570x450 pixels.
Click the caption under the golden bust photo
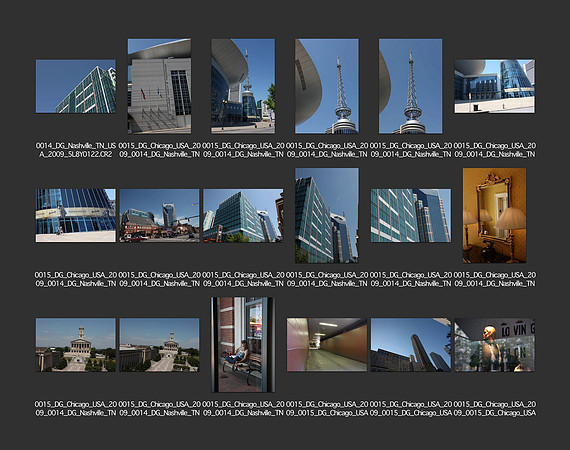tap(494, 409)
